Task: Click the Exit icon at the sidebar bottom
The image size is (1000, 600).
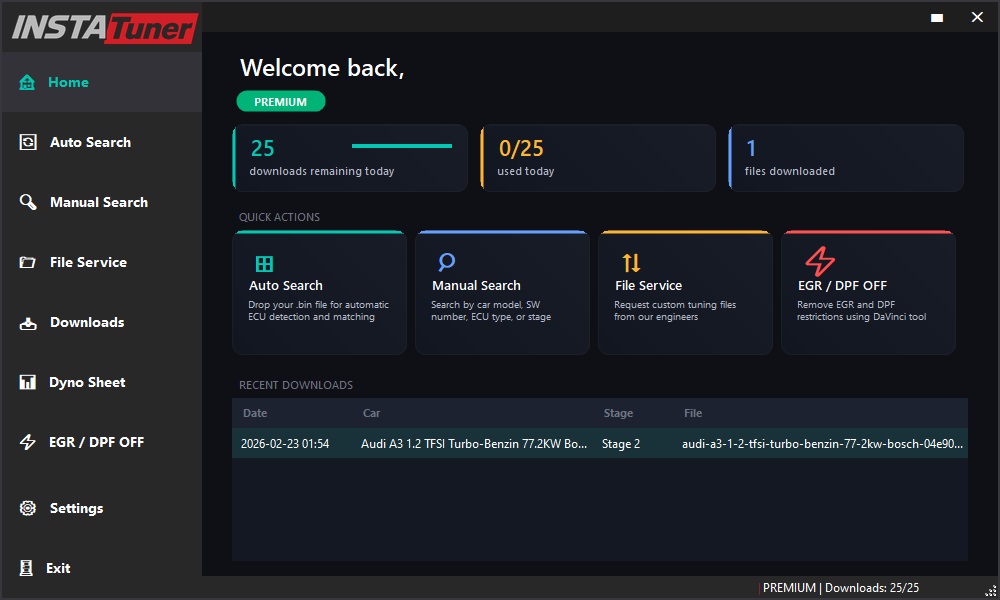Action: 26,568
